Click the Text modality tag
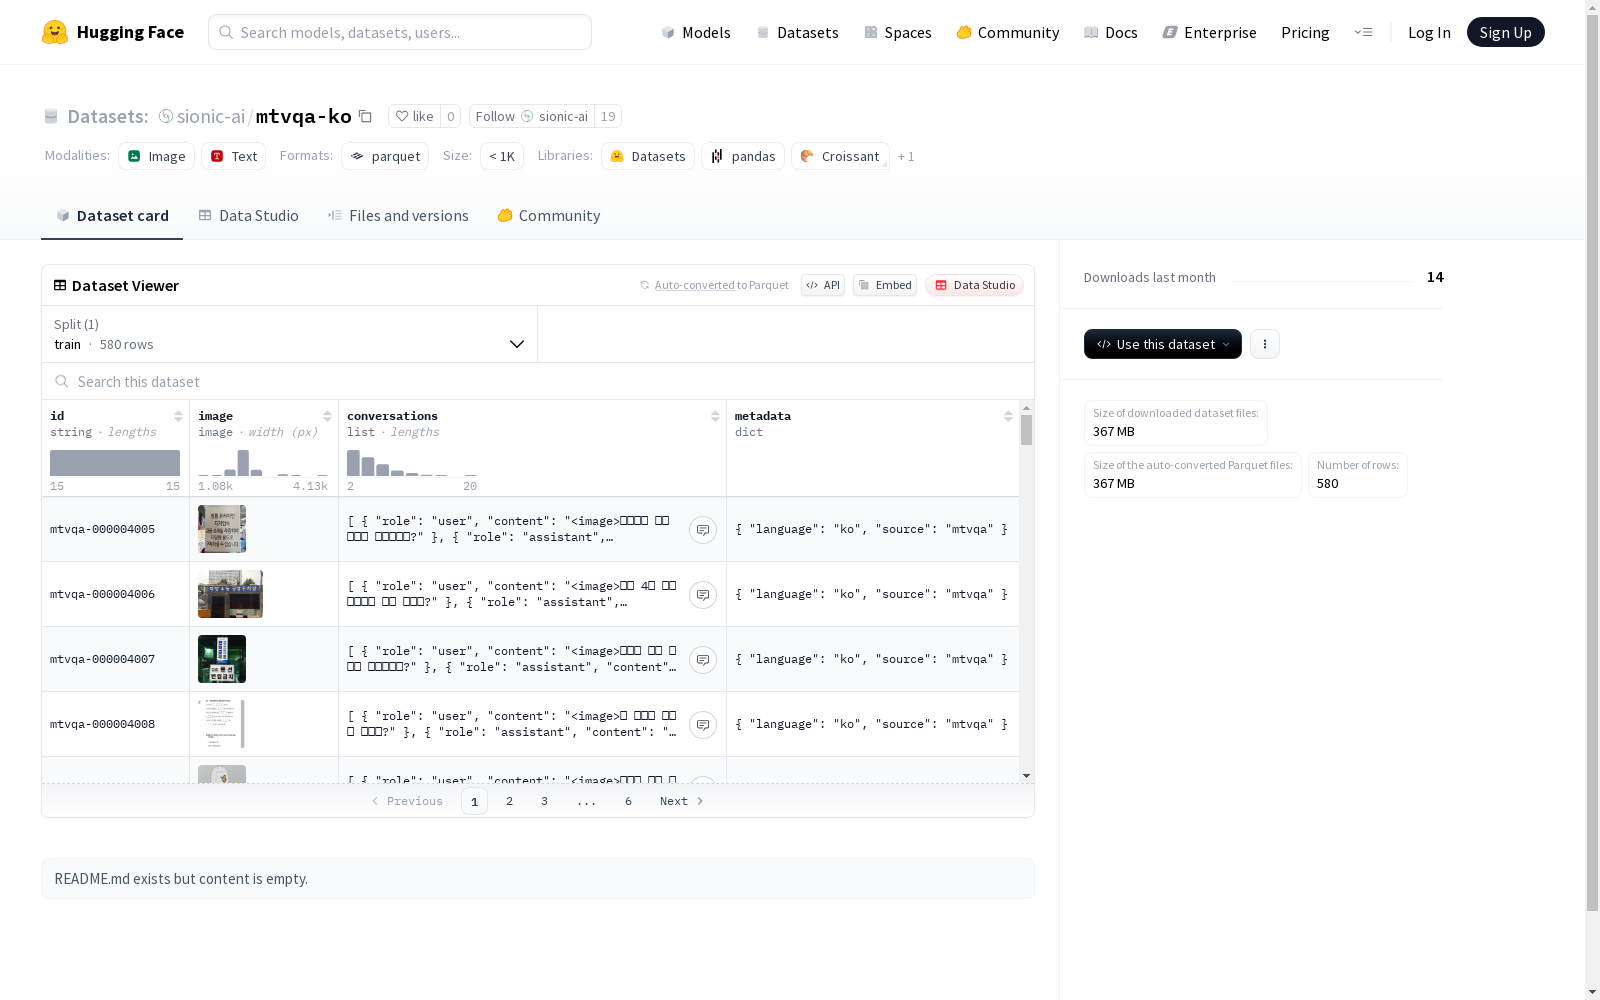This screenshot has height=1000, width=1600. 234,156
